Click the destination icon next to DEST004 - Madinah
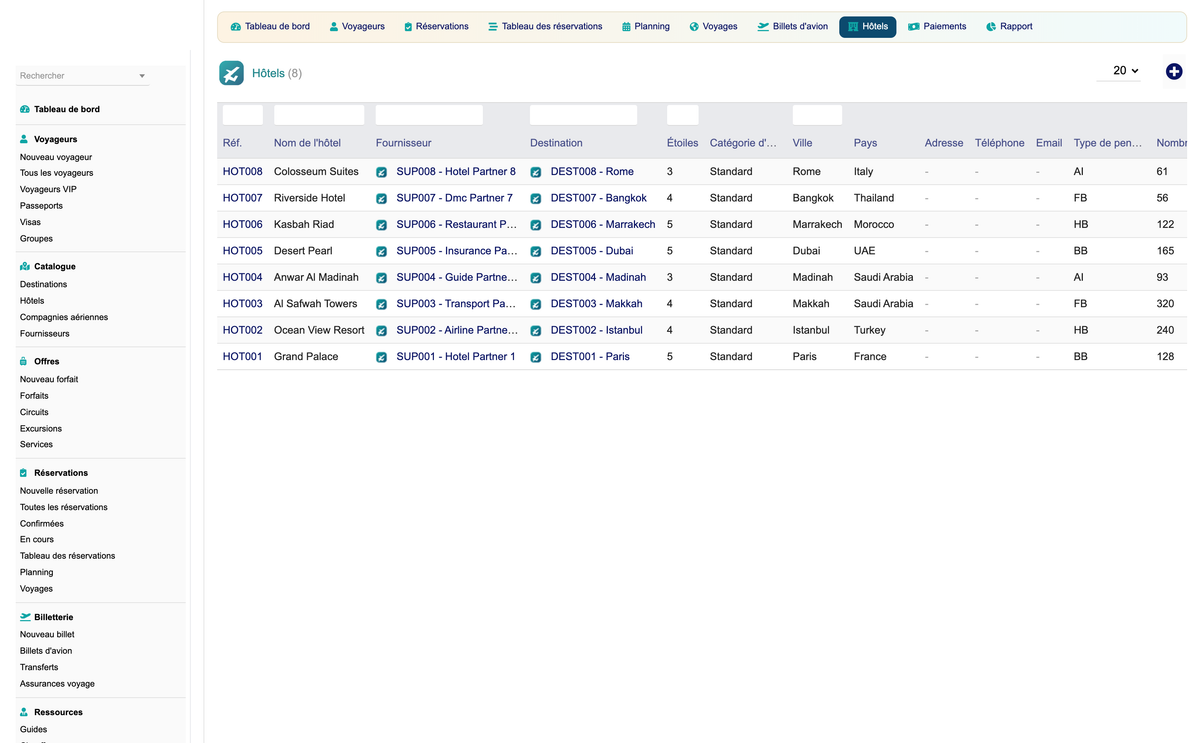The height and width of the screenshot is (743, 1200). point(536,278)
